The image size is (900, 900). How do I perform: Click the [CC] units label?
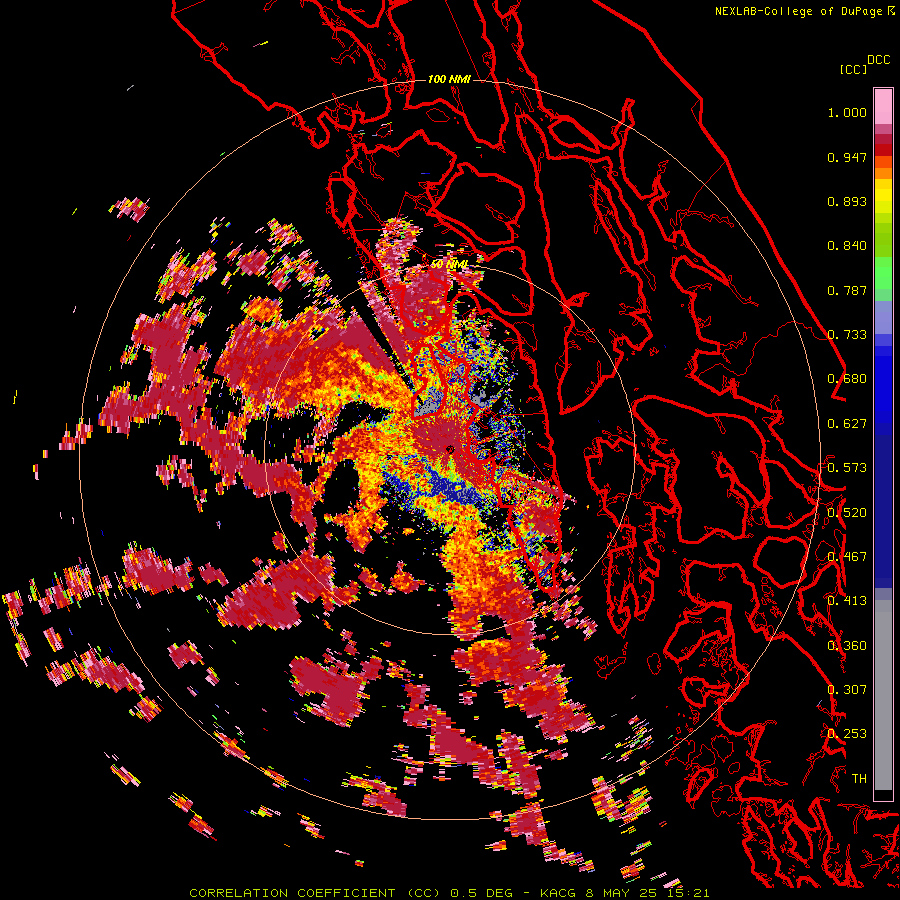[853, 69]
